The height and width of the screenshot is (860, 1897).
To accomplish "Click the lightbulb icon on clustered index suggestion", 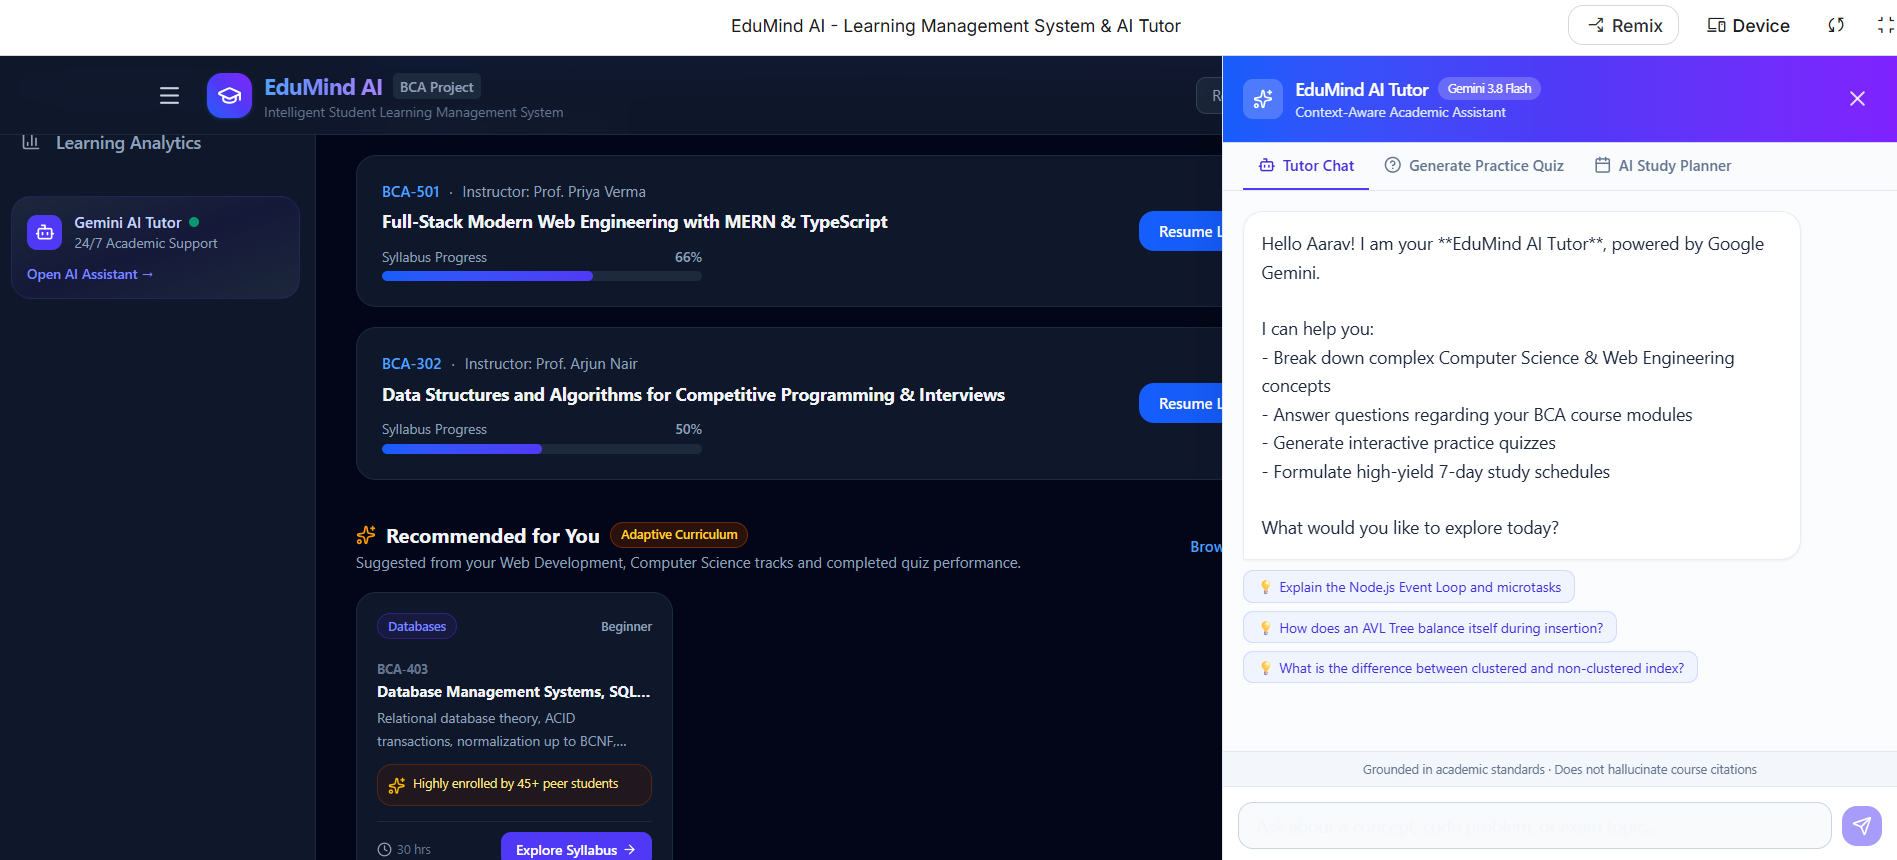I will (1265, 668).
